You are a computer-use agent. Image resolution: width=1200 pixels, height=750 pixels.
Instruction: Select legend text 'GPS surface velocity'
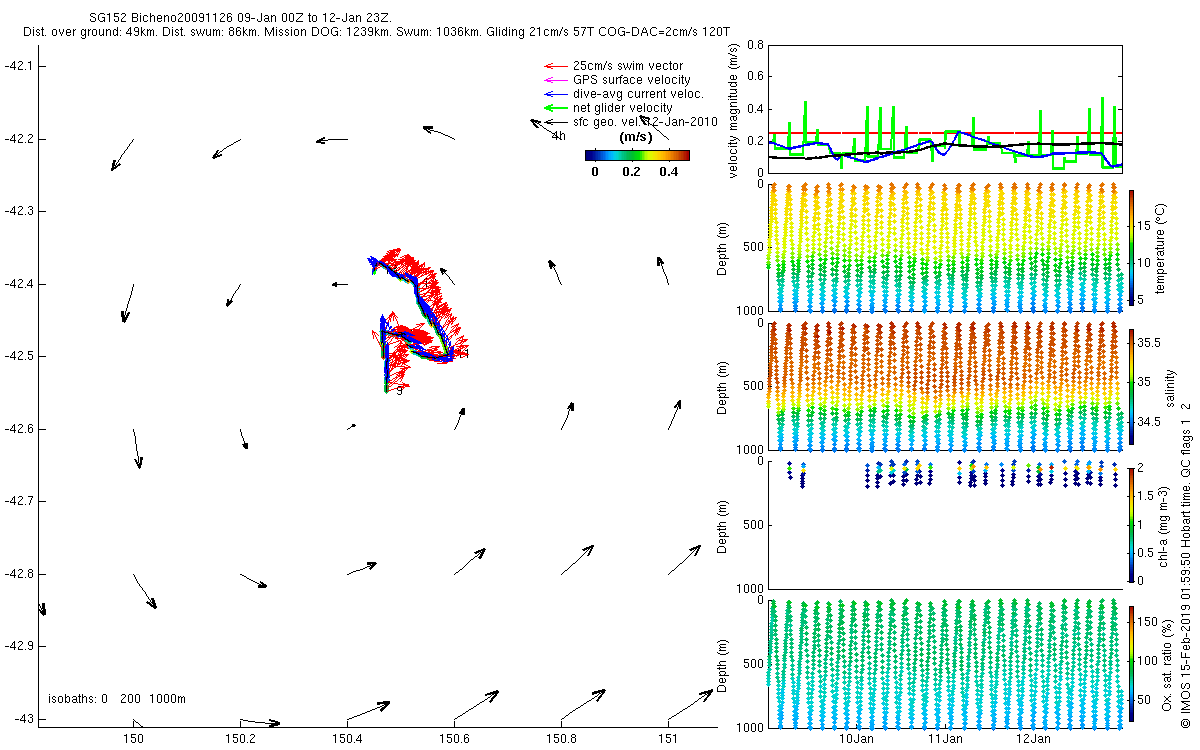click(x=631, y=80)
